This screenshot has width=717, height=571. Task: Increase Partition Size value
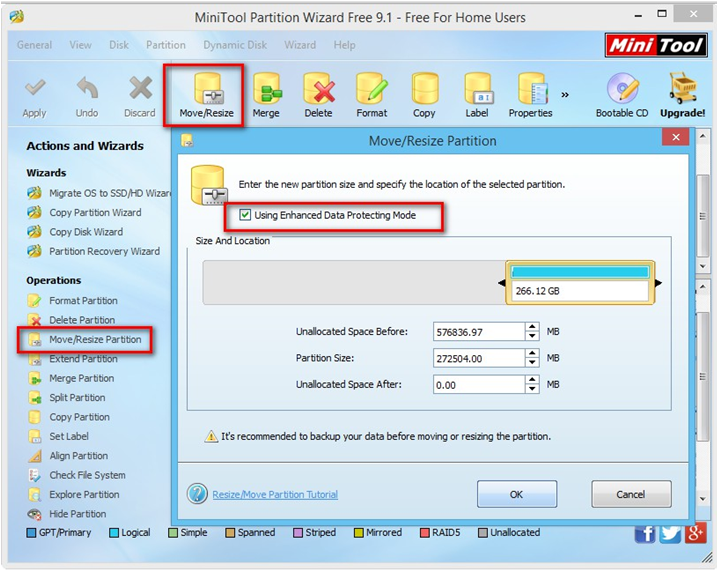[x=532, y=354]
